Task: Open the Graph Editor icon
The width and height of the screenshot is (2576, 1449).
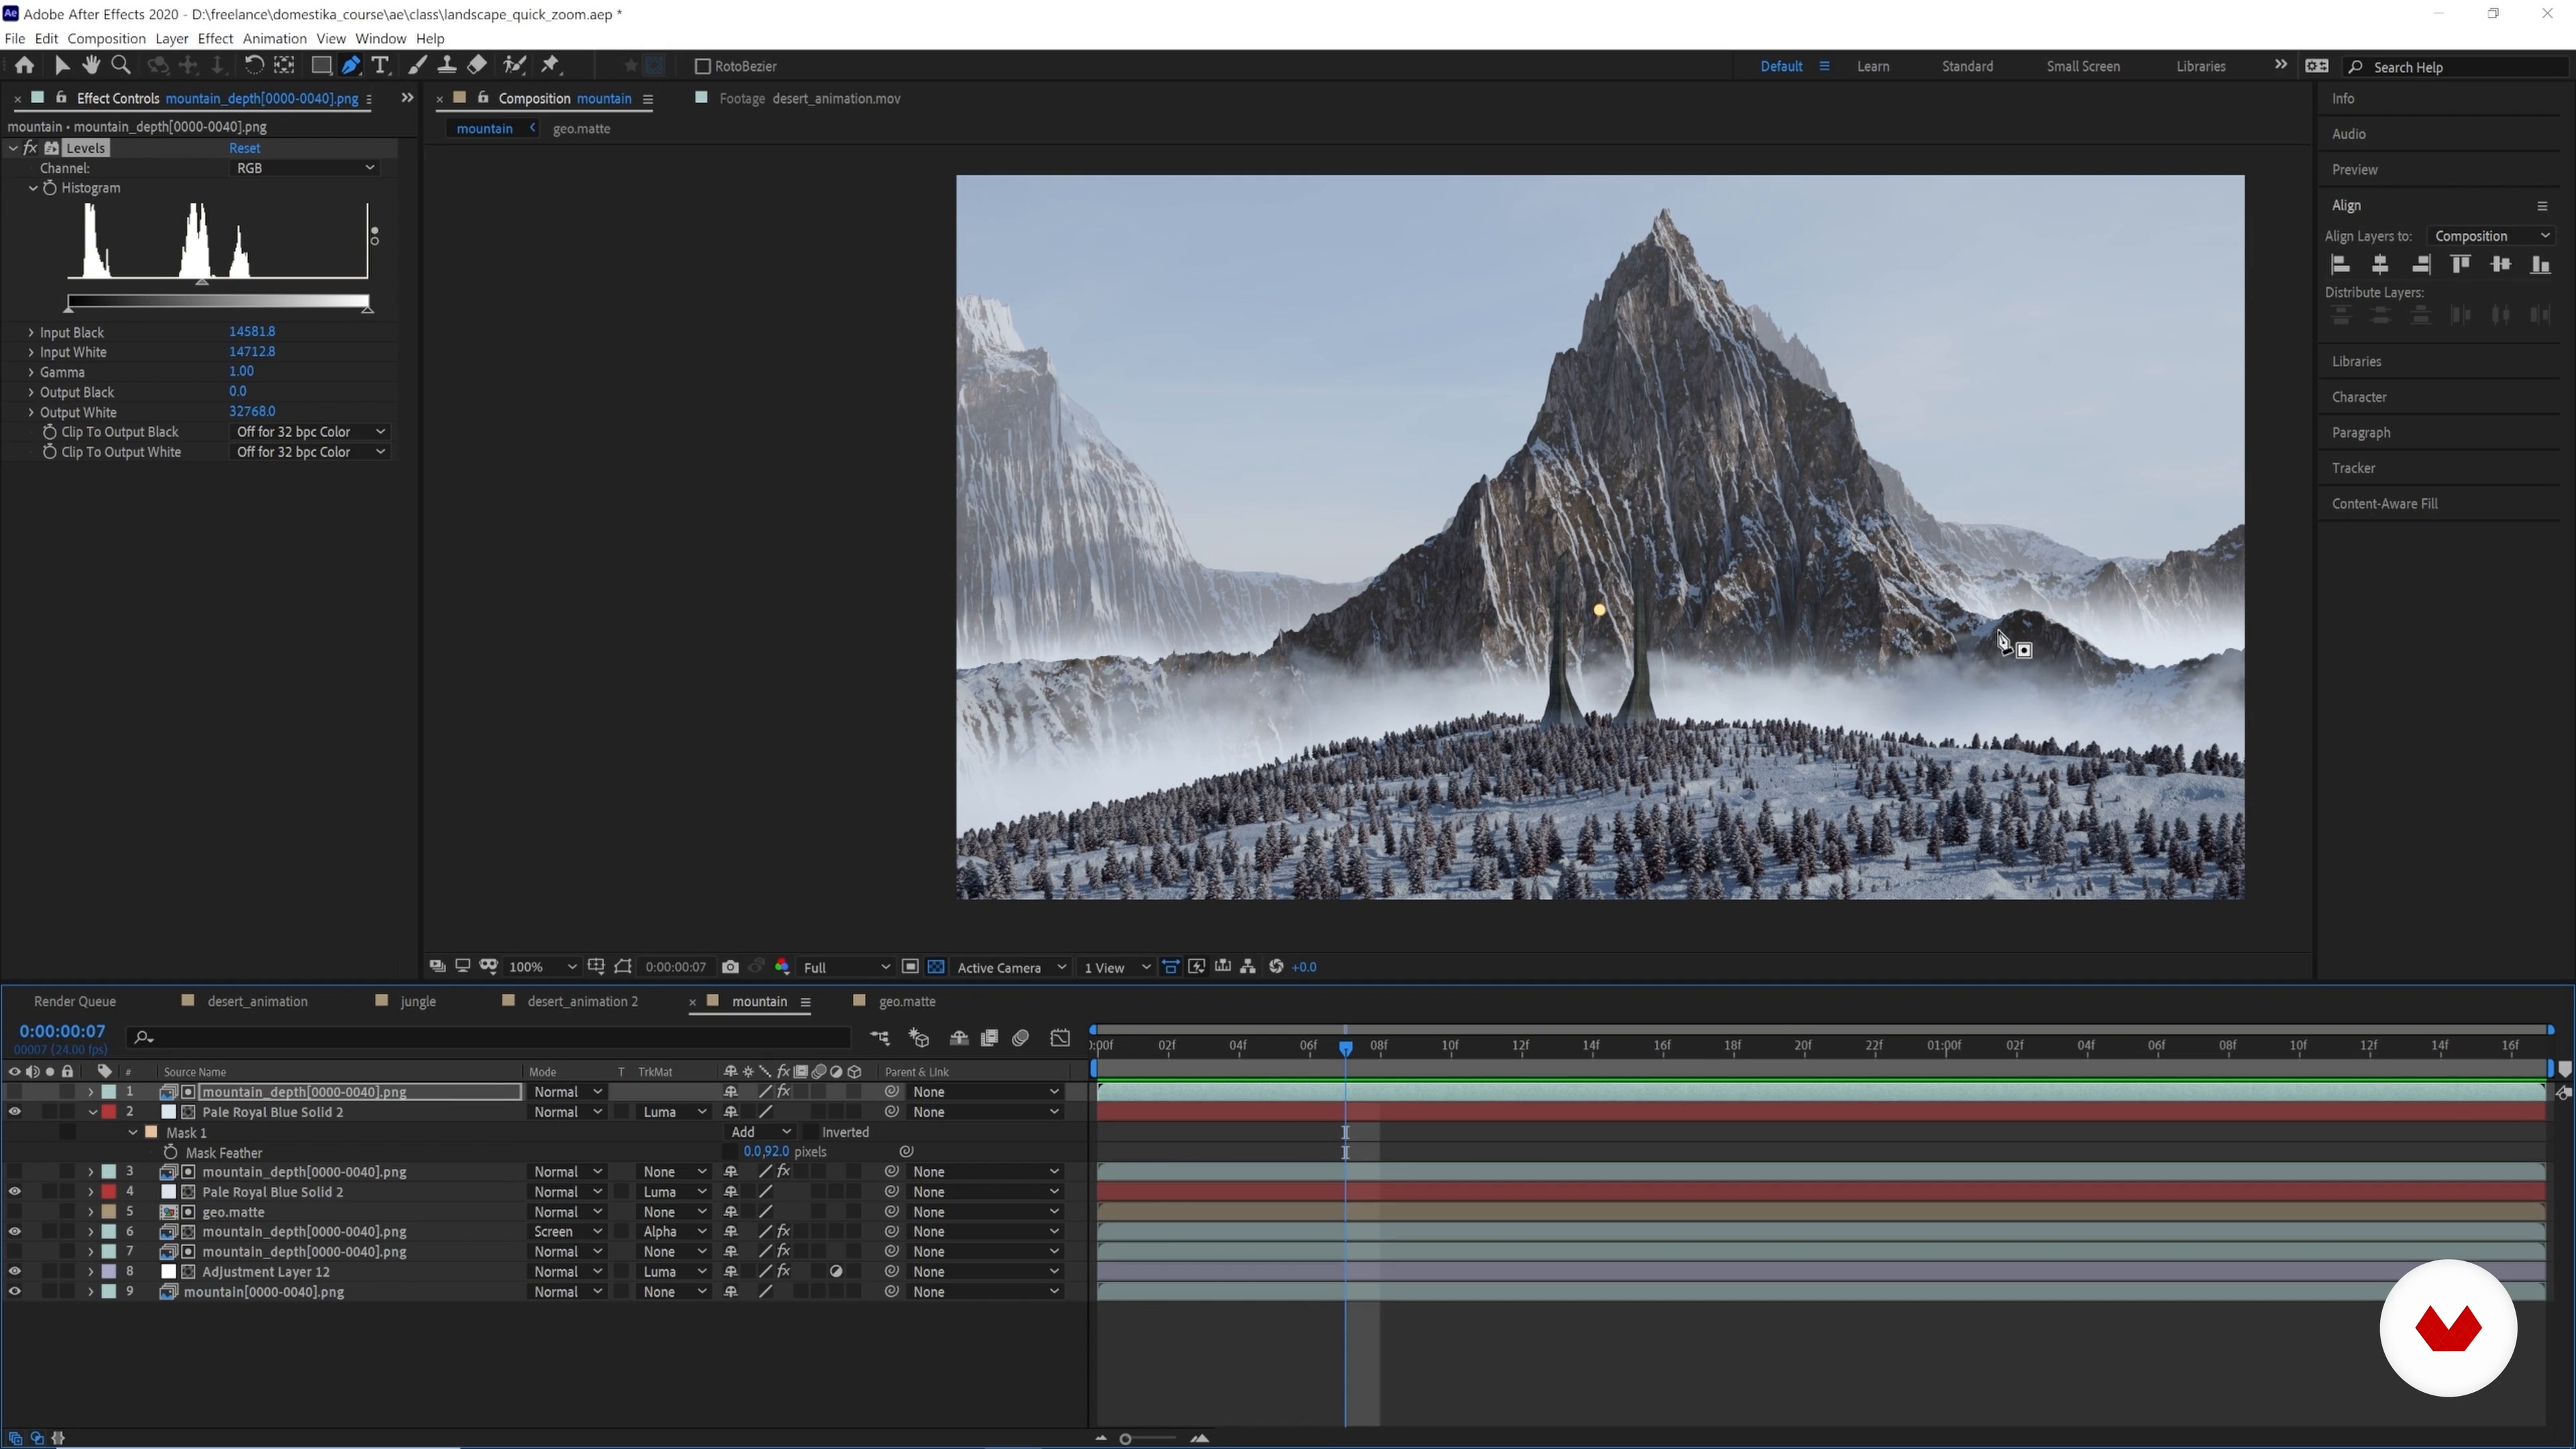Action: click(x=1060, y=1038)
